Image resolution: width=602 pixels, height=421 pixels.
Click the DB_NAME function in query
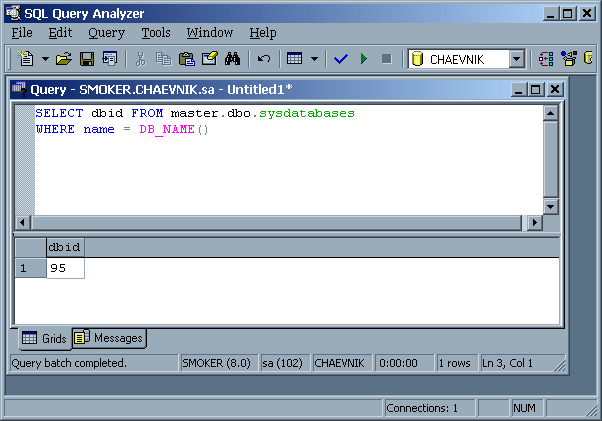click(167, 129)
